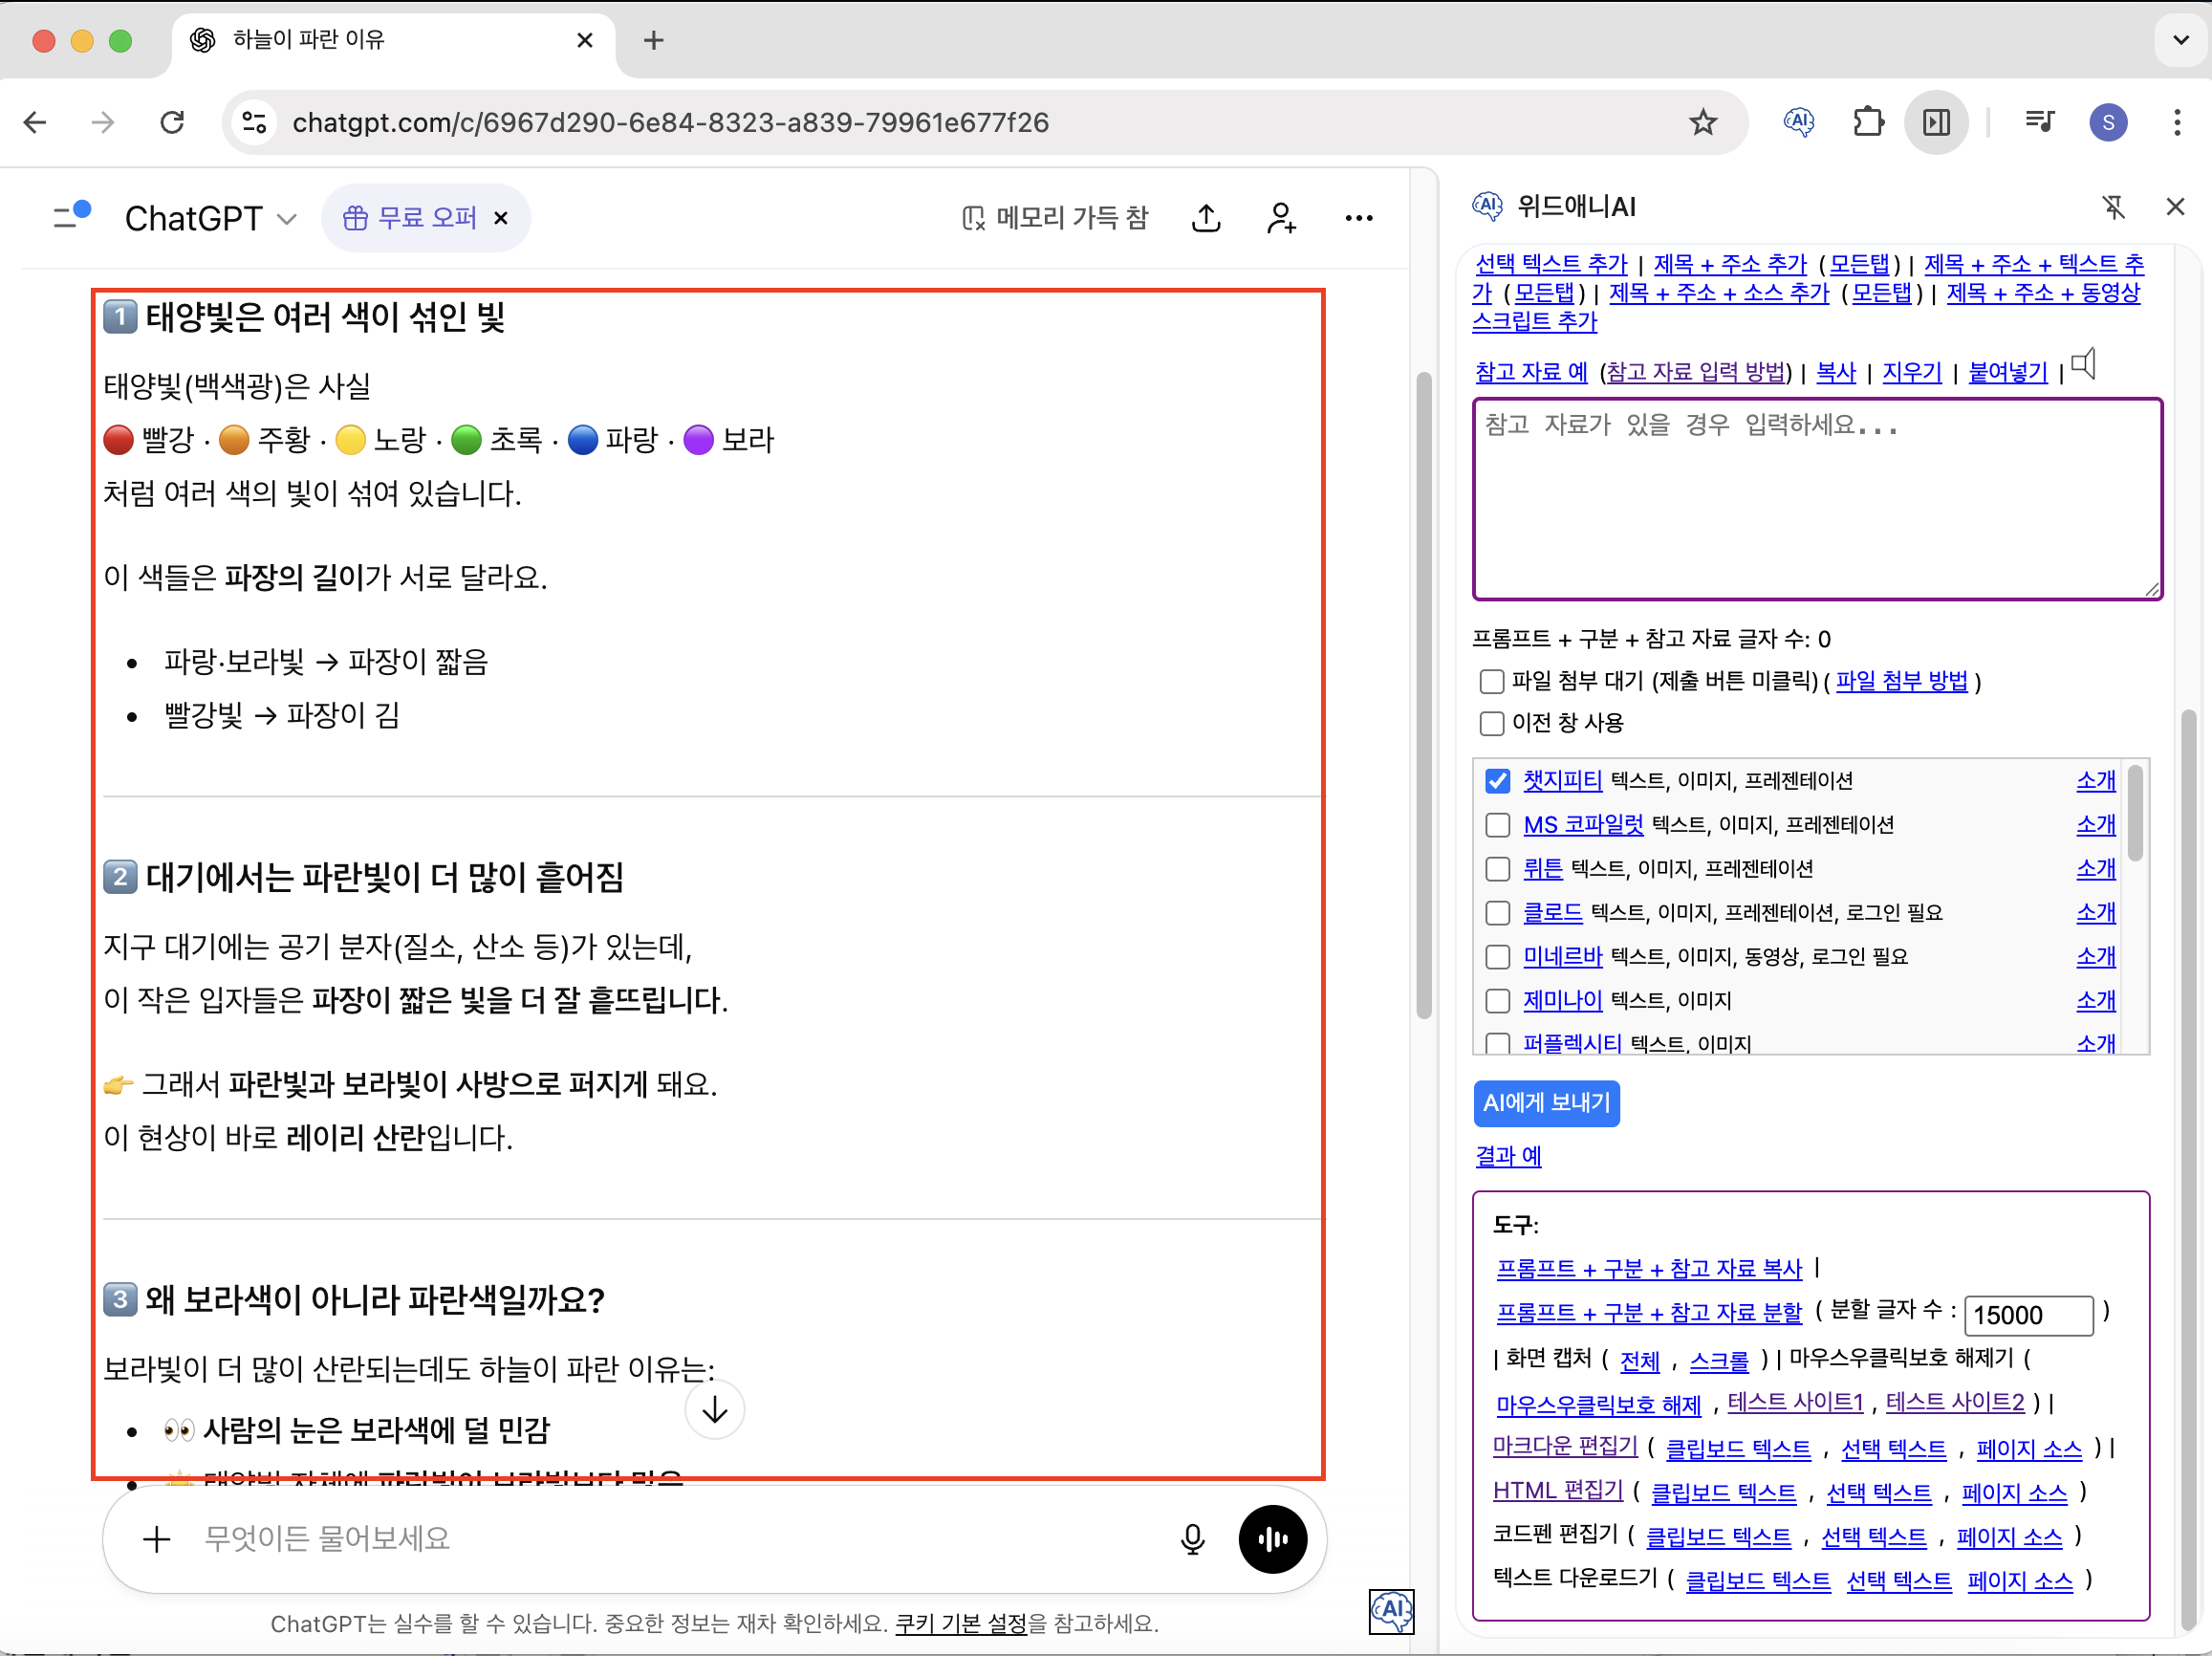Click the scroll-to-bottom arrow button
Image resolution: width=2212 pixels, height=1656 pixels.
click(x=714, y=1410)
